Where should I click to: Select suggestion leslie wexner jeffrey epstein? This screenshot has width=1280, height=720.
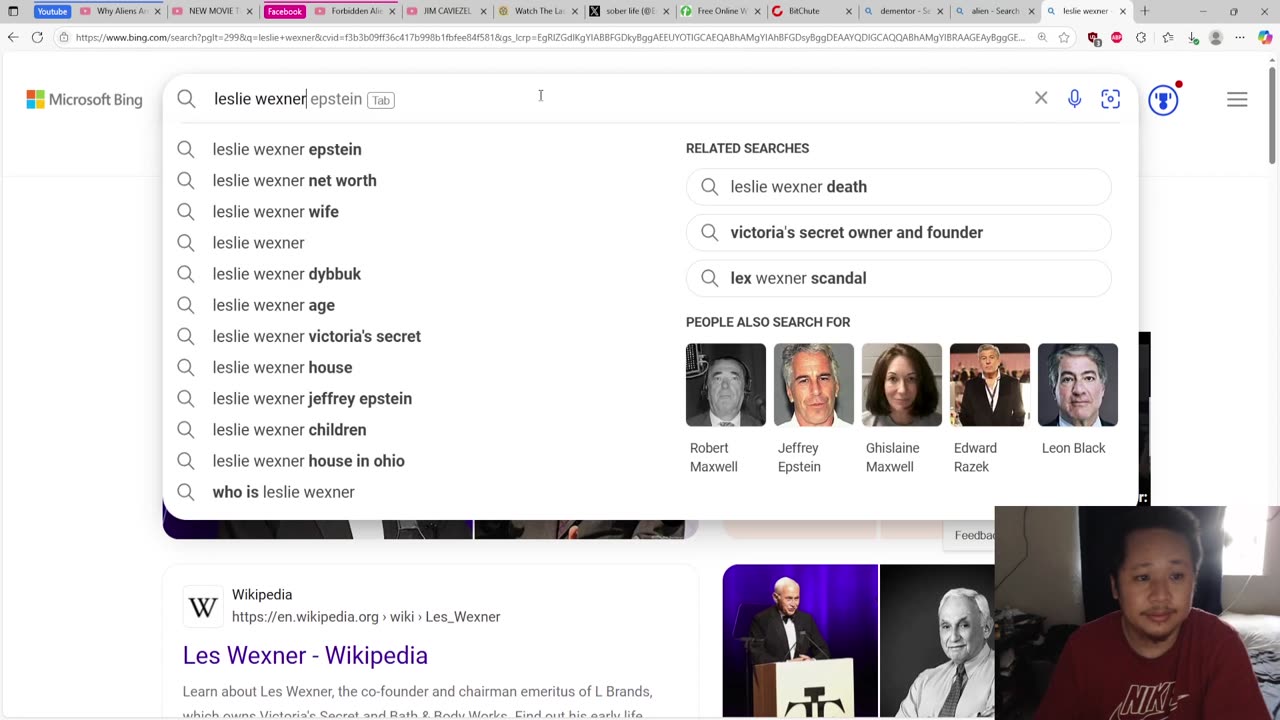(312, 398)
